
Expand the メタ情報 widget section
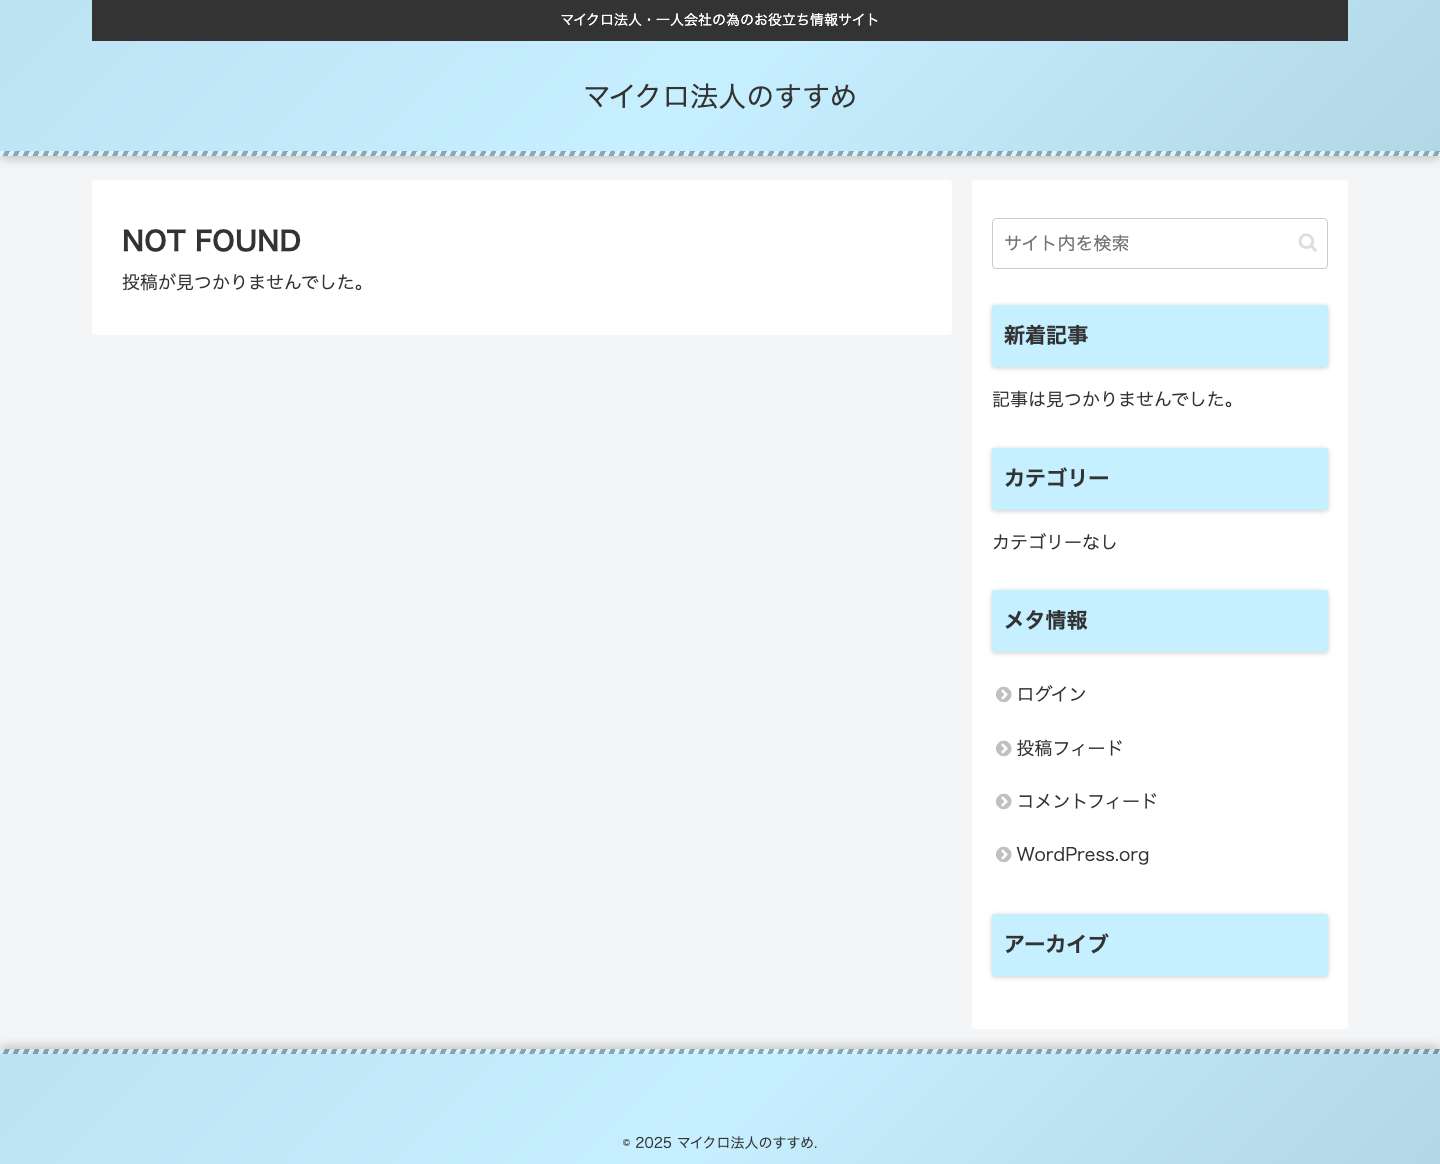pyautogui.click(x=1045, y=620)
